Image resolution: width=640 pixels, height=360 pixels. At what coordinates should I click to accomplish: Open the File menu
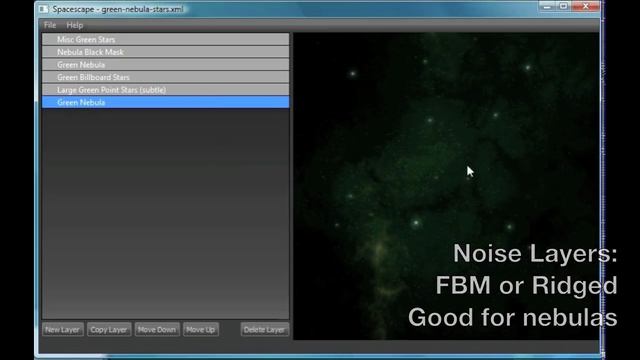pyautogui.click(x=50, y=25)
